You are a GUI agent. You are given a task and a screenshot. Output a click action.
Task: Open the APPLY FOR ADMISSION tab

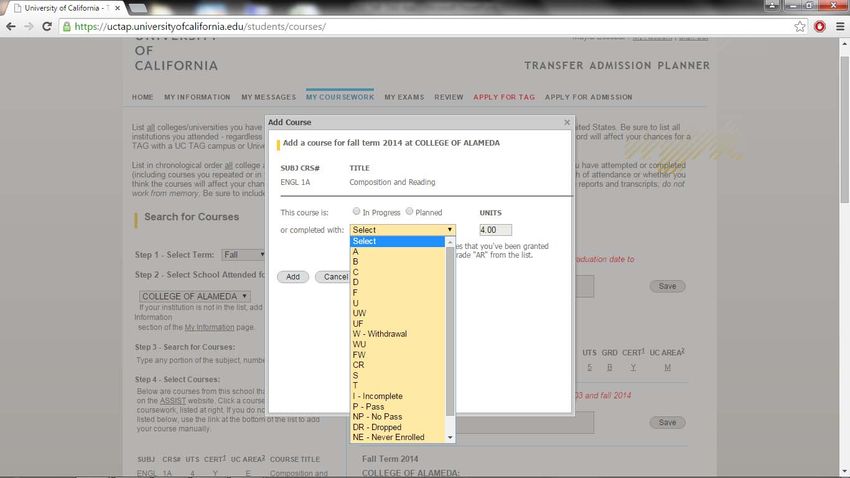[x=589, y=97]
